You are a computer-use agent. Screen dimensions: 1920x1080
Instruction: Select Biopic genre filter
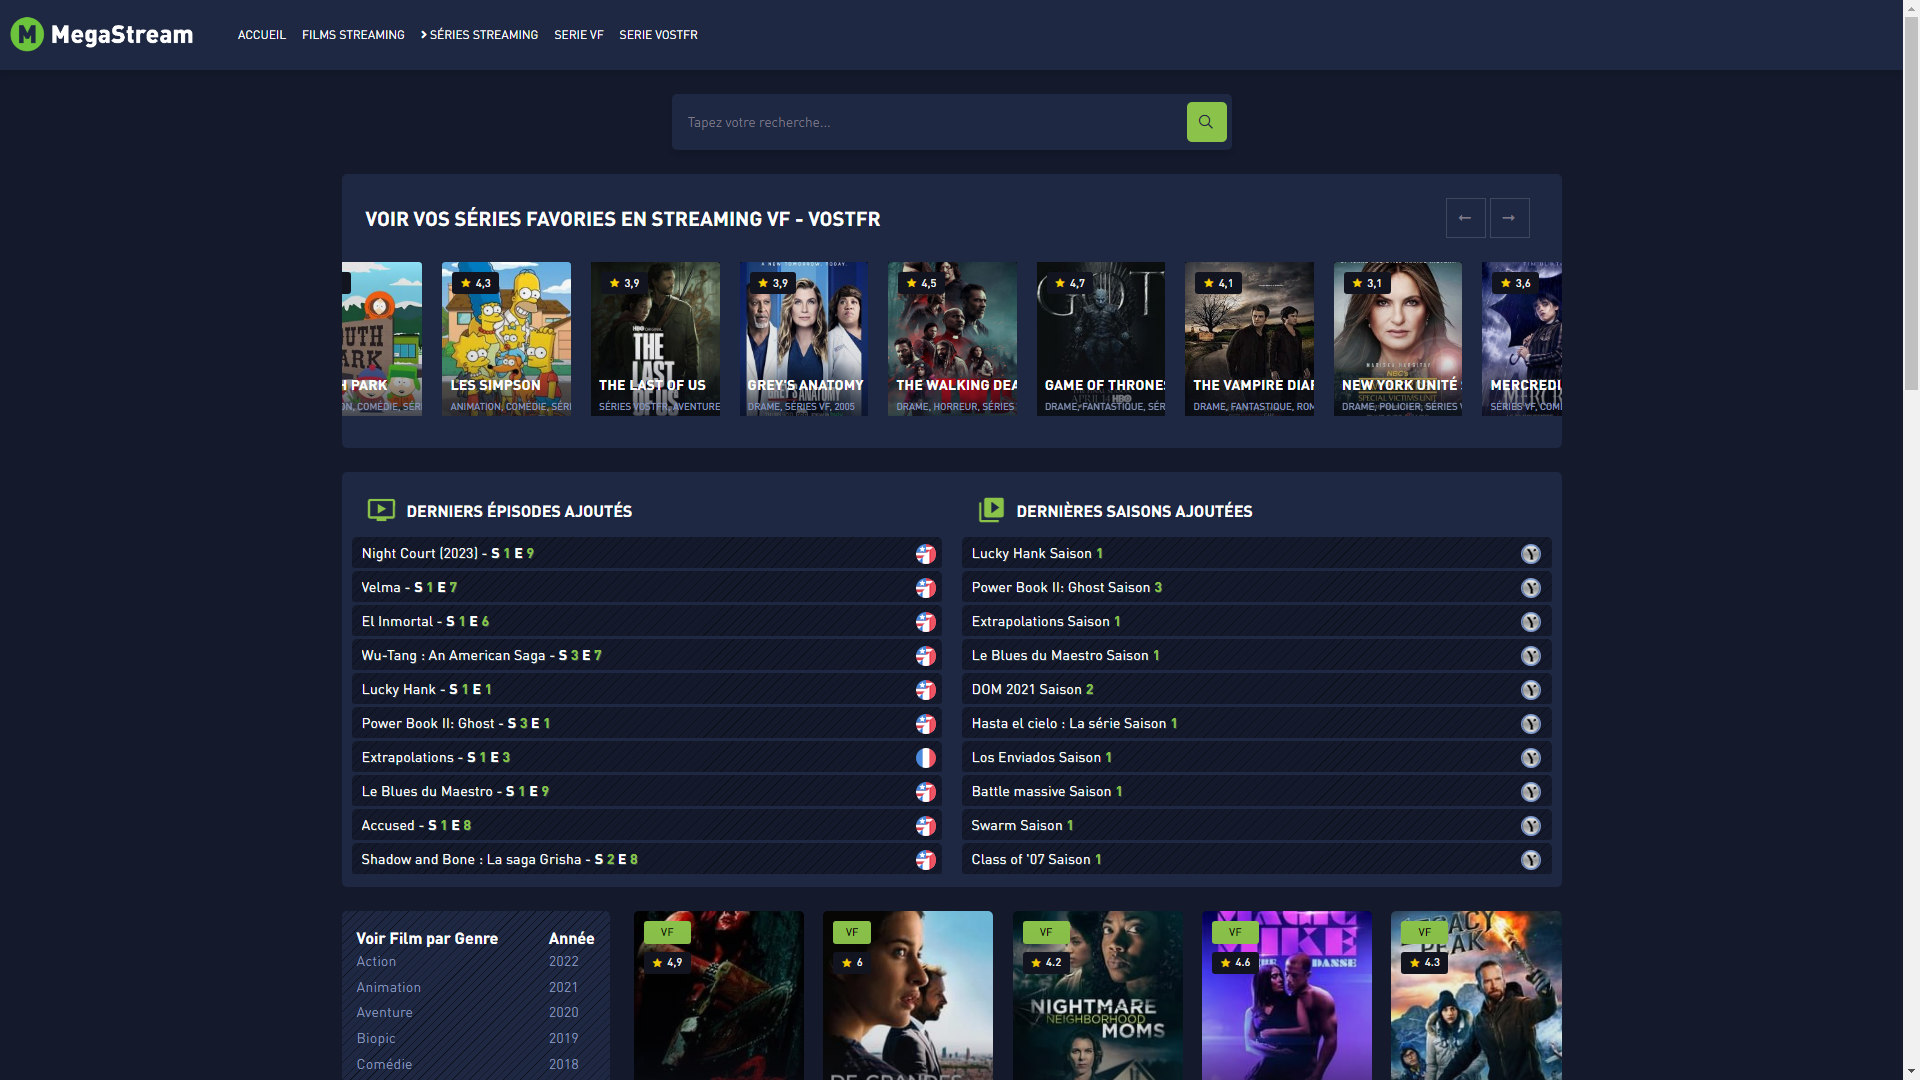(376, 1039)
